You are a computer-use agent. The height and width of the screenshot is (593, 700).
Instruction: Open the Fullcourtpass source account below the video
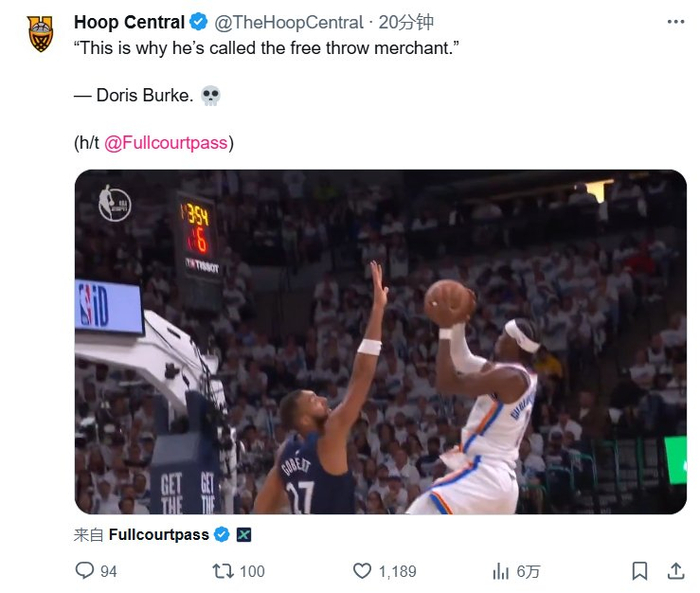click(159, 535)
